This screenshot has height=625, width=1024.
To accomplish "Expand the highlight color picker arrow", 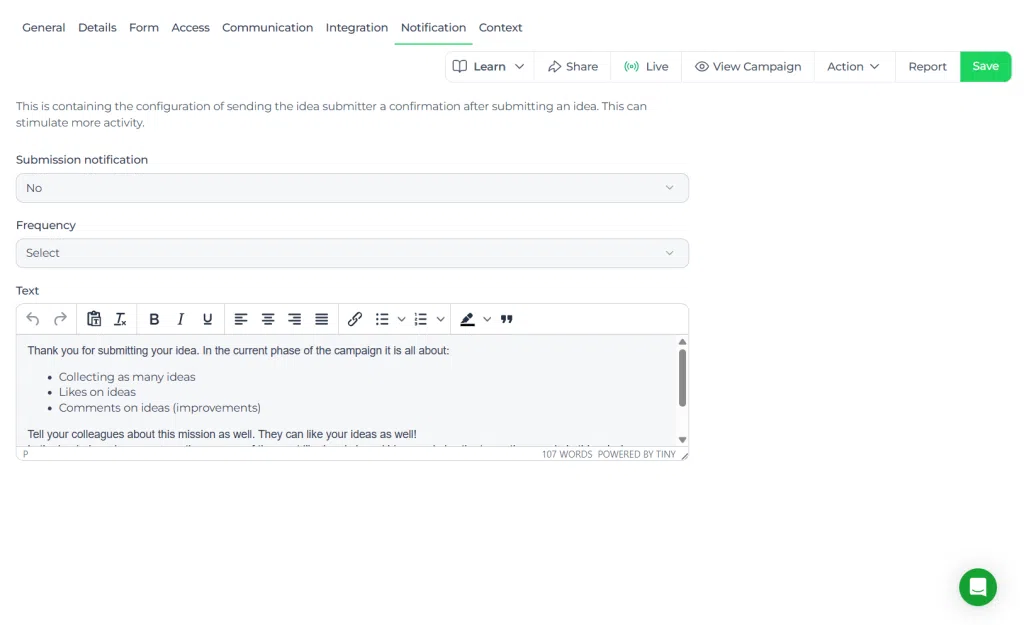I will click(x=487, y=319).
